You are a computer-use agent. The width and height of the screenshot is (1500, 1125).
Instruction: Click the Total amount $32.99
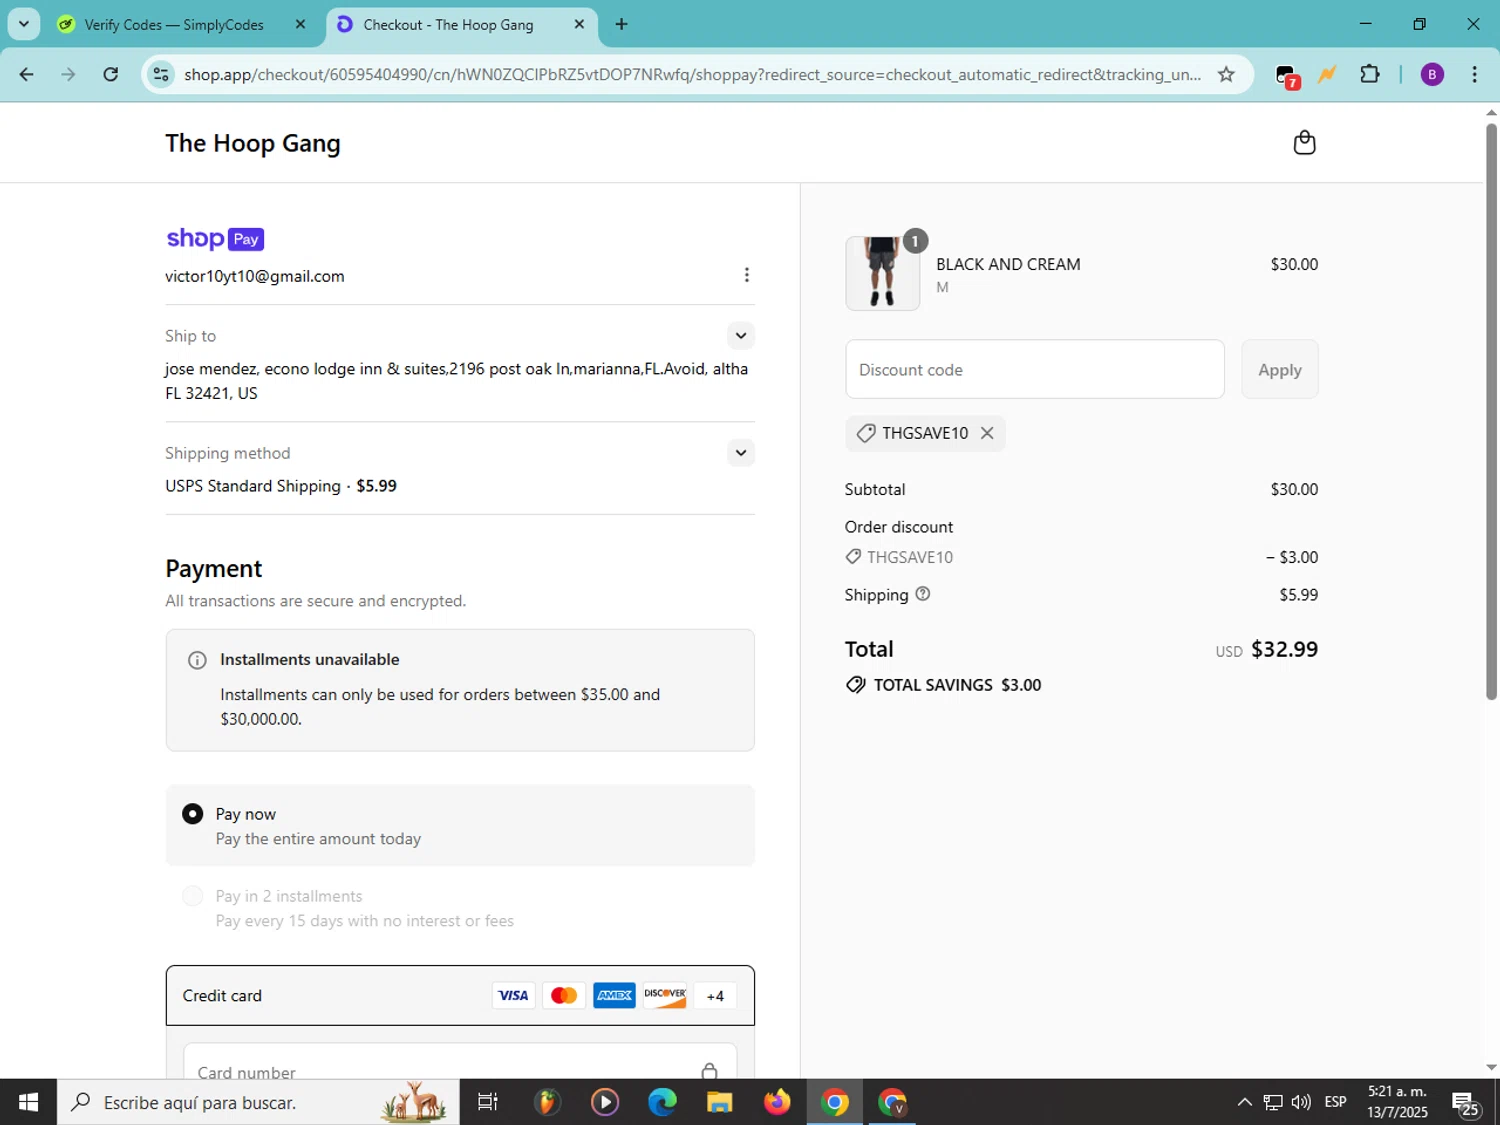click(1284, 649)
